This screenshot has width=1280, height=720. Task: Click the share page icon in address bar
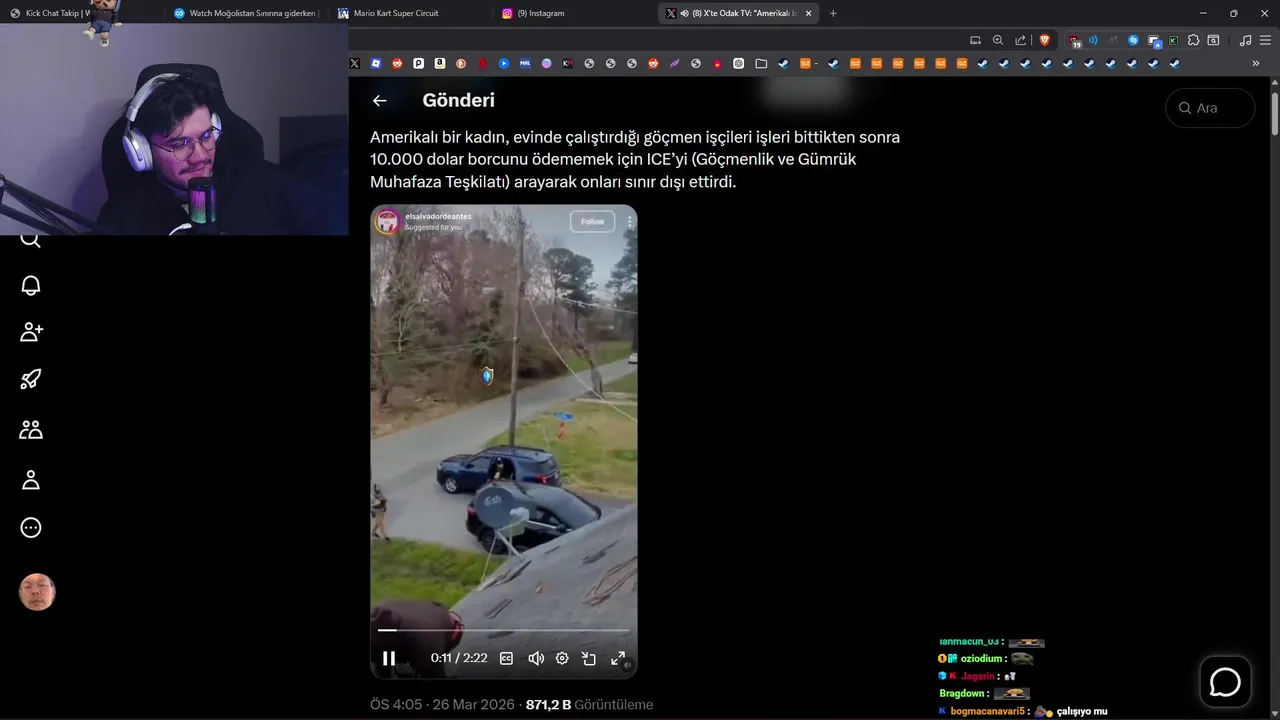pyautogui.click(x=1021, y=40)
